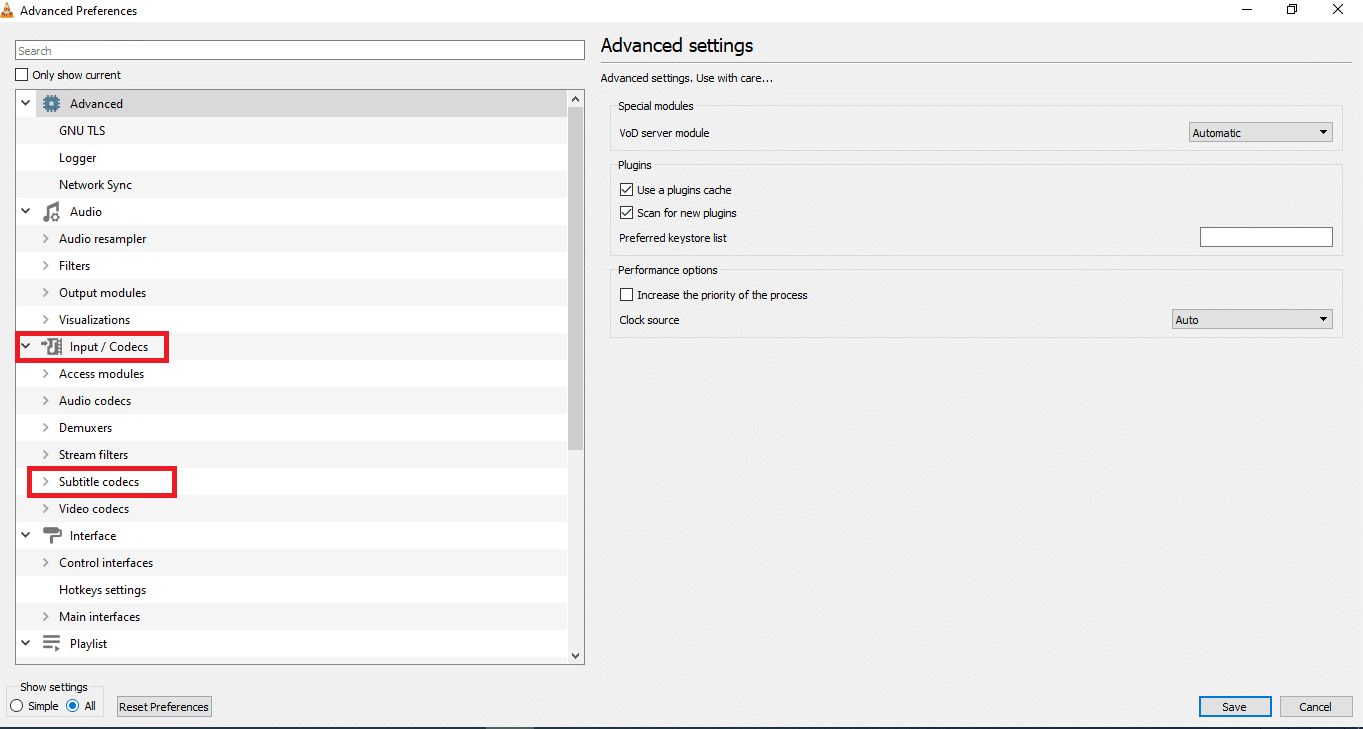1363x729 pixels.
Task: Click the Audio codecs label
Action: point(95,401)
